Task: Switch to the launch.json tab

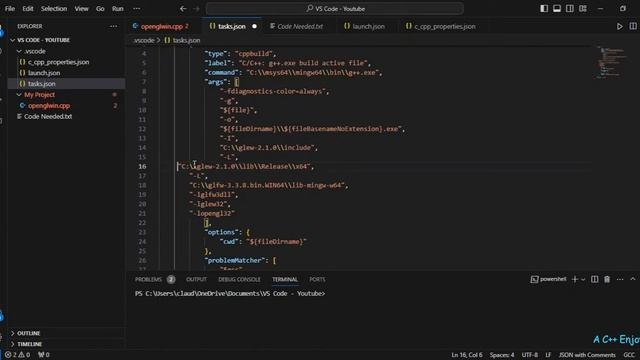Action: tap(368, 26)
